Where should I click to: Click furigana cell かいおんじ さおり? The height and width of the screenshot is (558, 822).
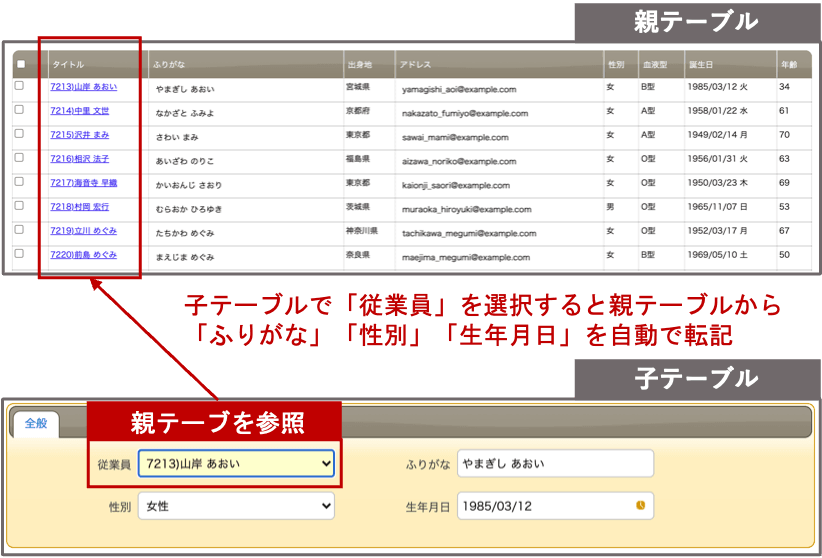[x=189, y=186]
